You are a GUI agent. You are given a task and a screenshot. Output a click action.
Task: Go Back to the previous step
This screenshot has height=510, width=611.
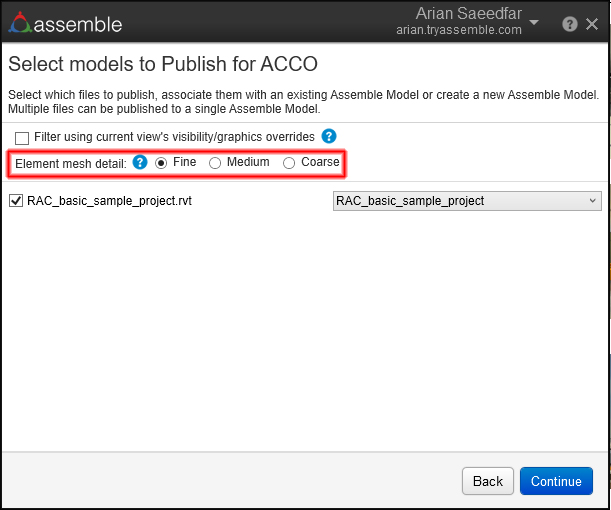[487, 481]
